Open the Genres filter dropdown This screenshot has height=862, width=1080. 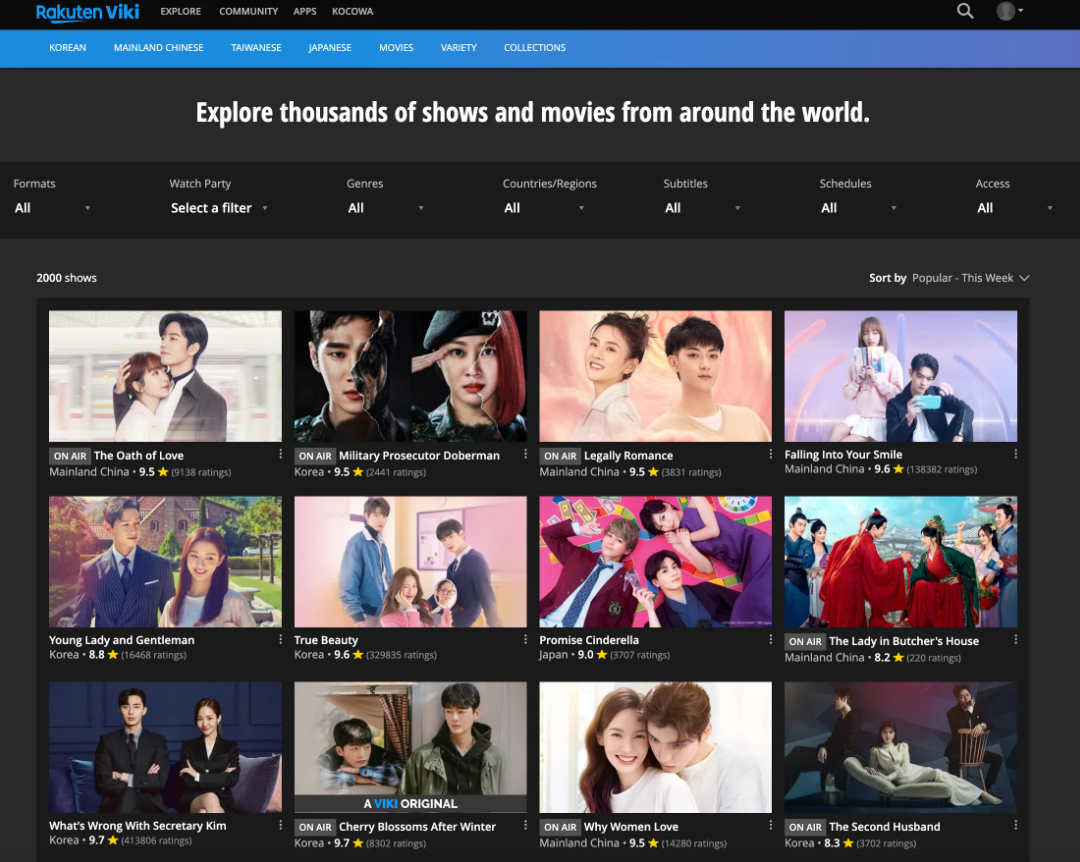386,208
